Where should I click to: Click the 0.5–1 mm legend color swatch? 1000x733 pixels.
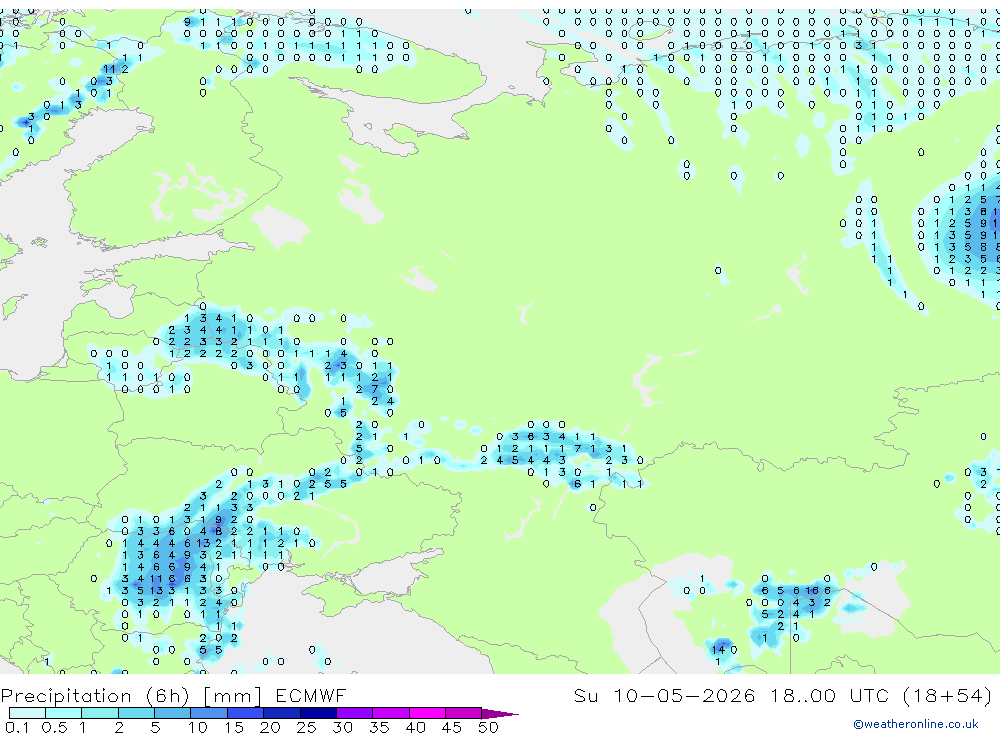(x=64, y=713)
